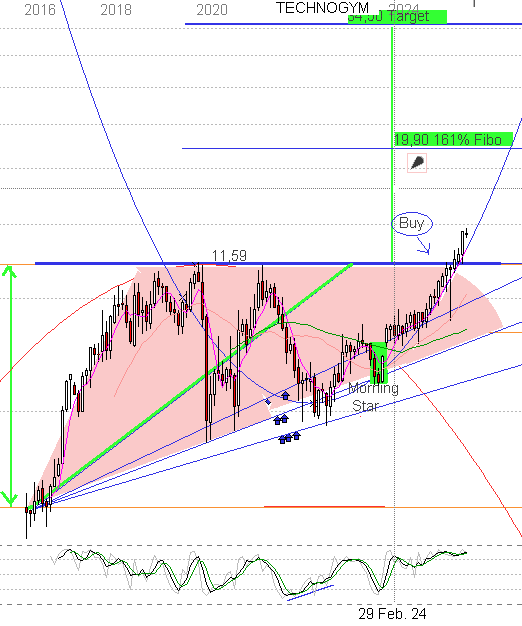Viewport: 522px width, 626px height.
Task: Click the circled Buy annotation
Action: [412, 224]
